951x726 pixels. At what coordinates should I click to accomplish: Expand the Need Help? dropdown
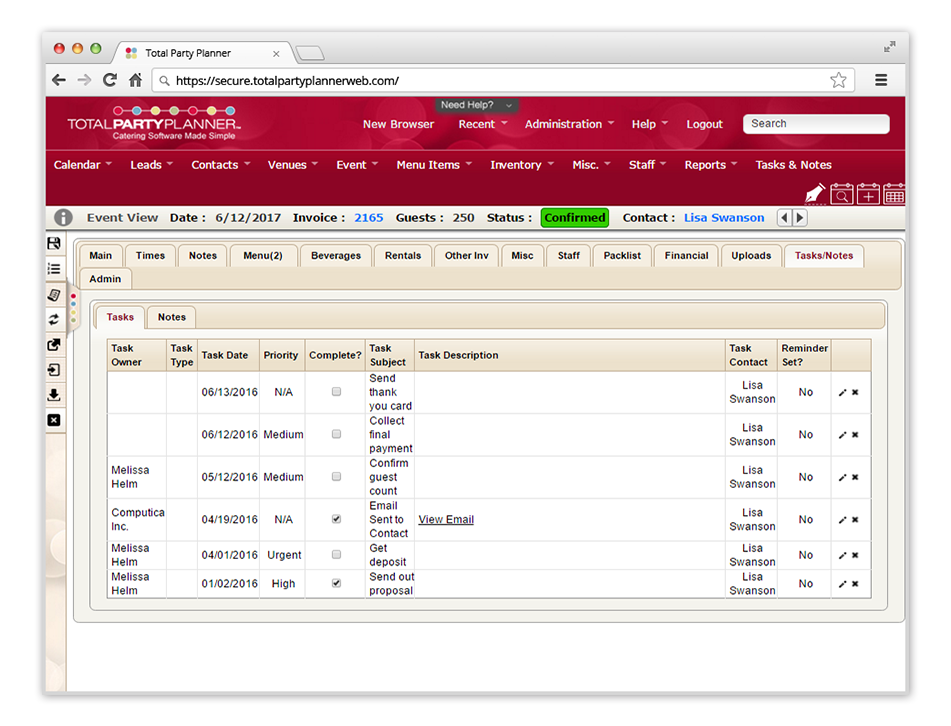tap(476, 105)
